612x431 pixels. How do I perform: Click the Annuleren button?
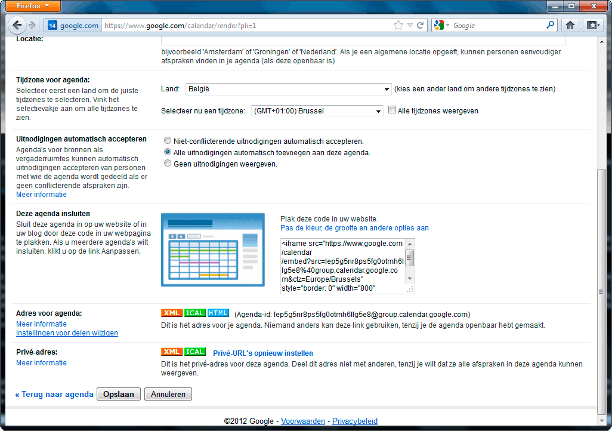click(168, 394)
